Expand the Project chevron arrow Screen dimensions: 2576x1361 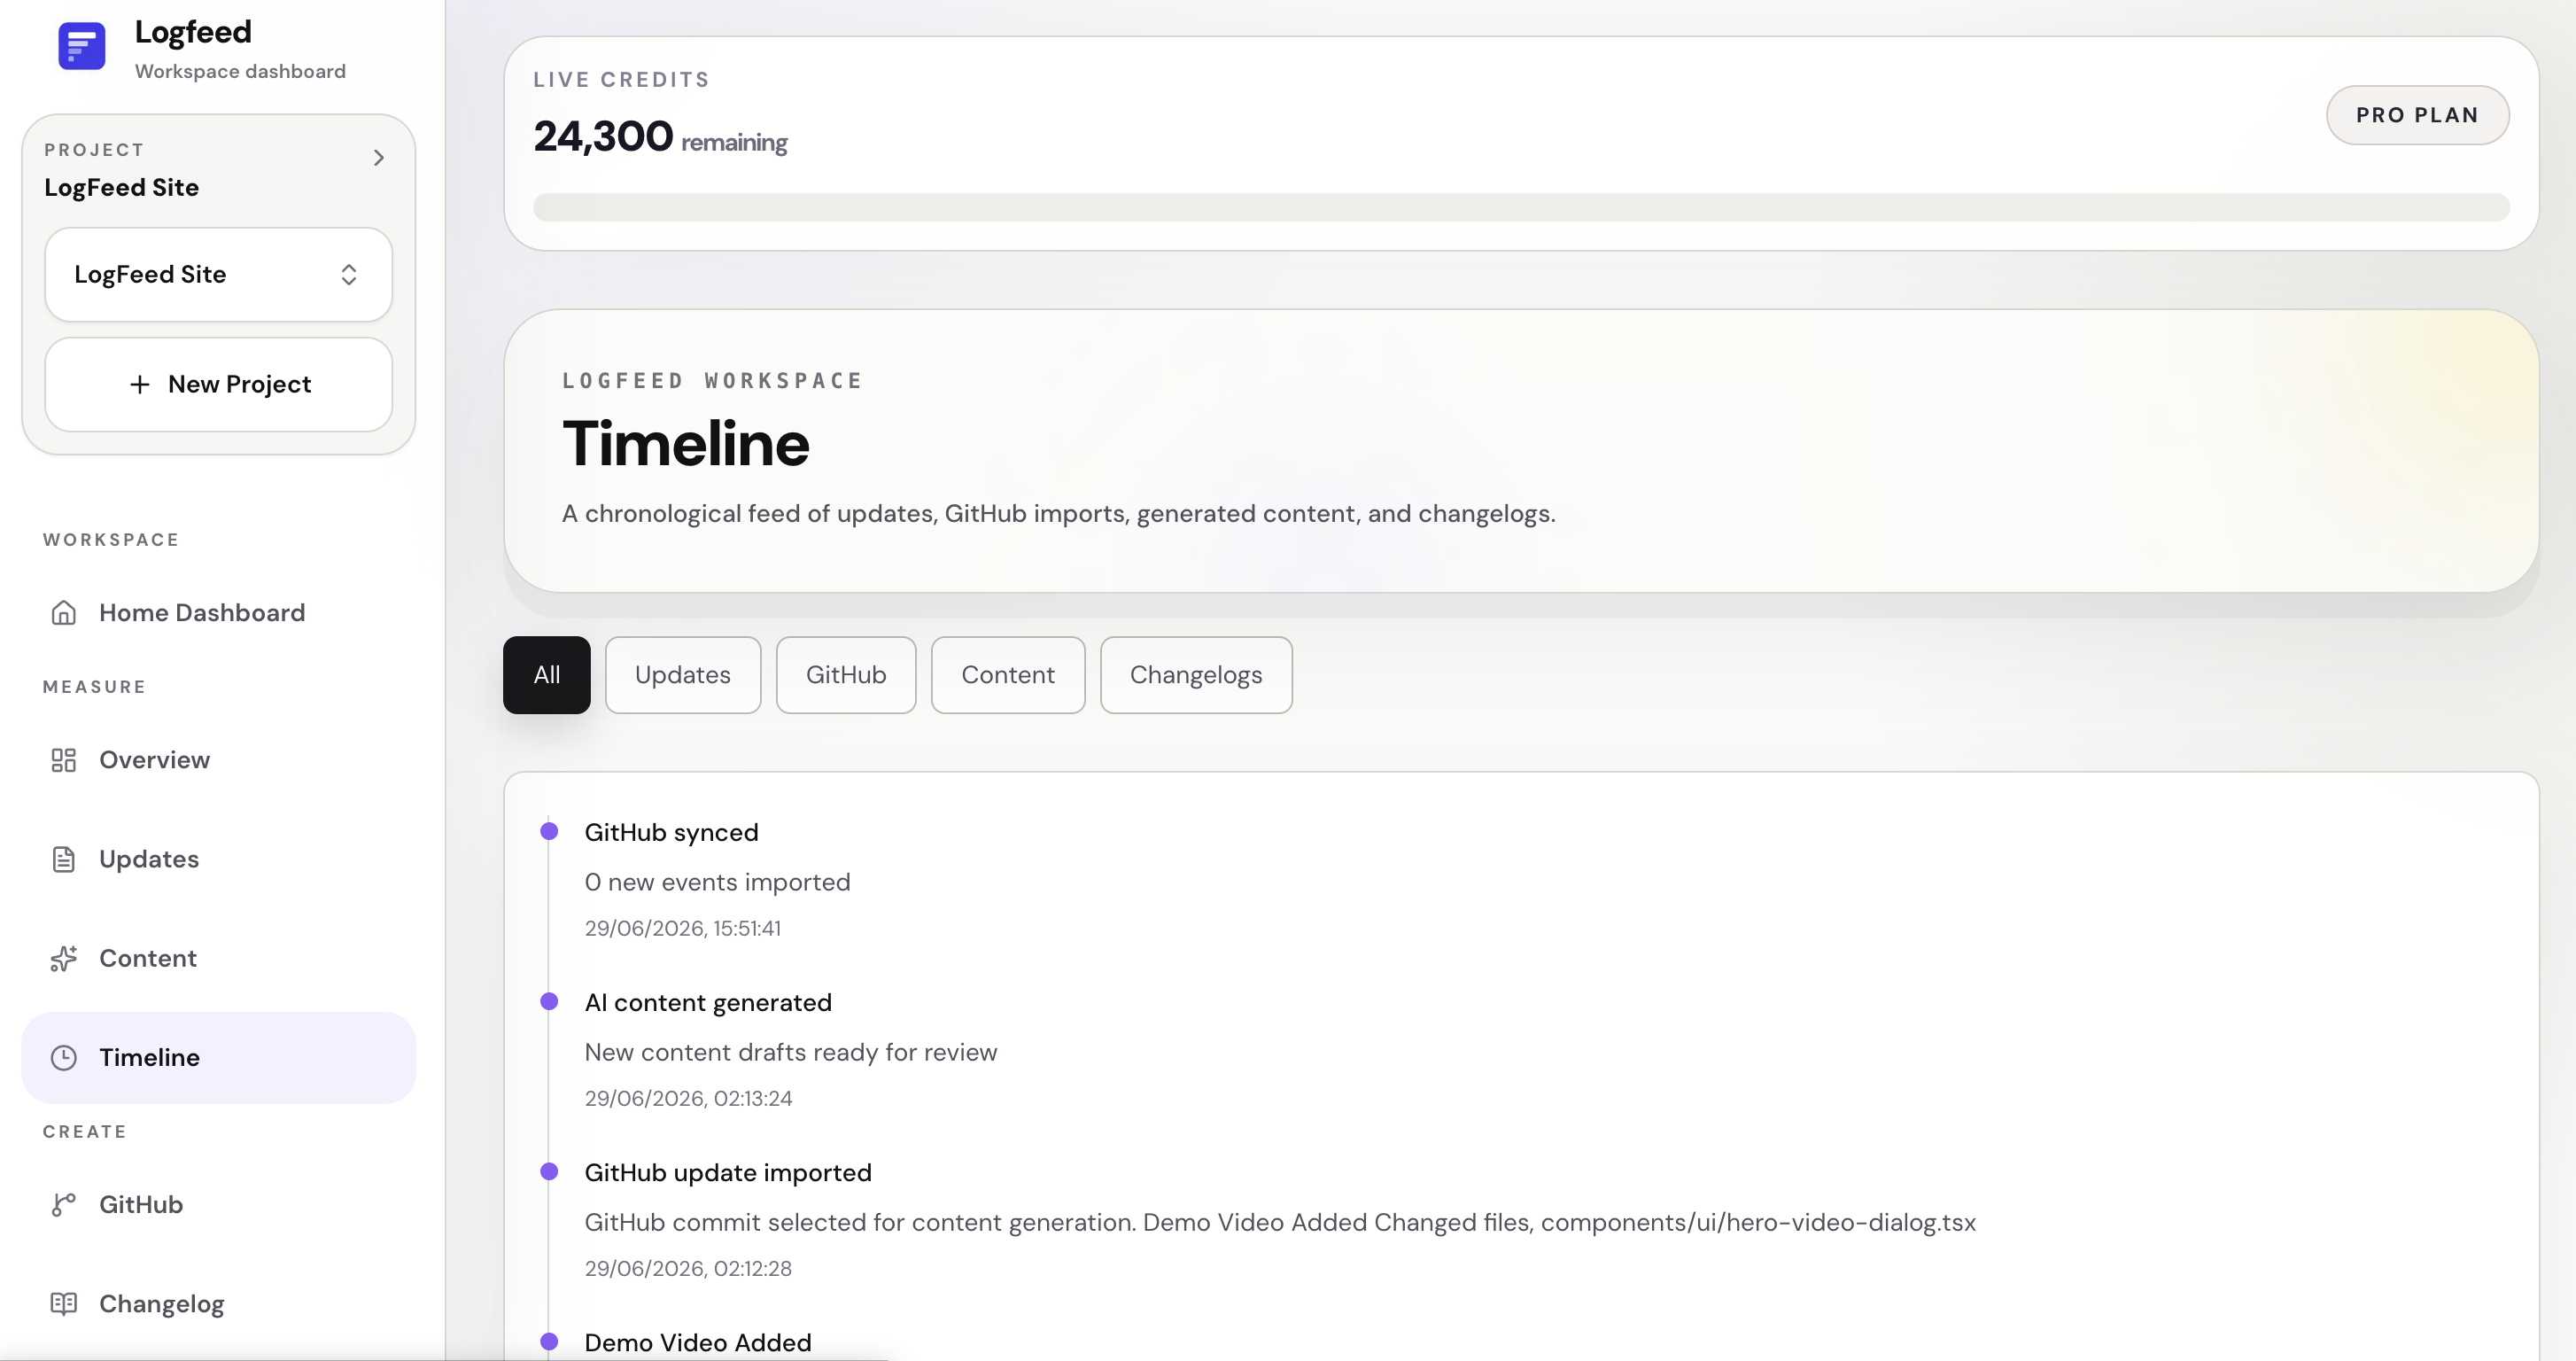pos(379,158)
